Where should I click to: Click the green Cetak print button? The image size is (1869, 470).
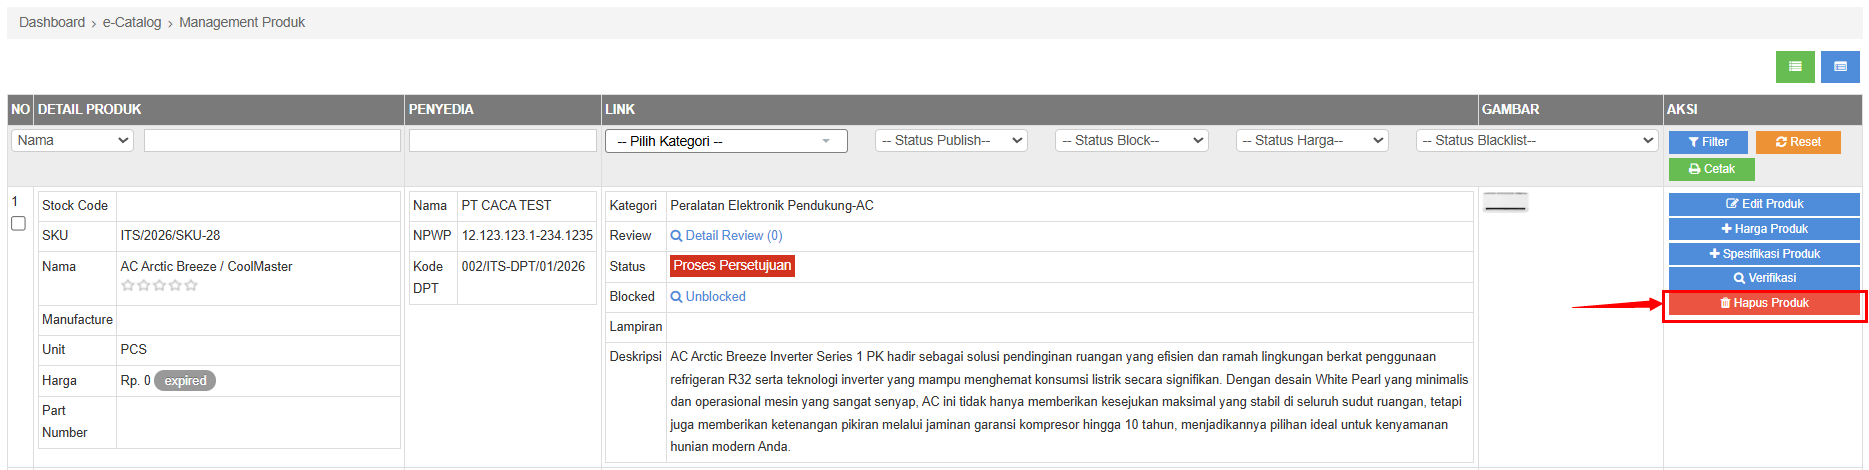(x=1711, y=169)
